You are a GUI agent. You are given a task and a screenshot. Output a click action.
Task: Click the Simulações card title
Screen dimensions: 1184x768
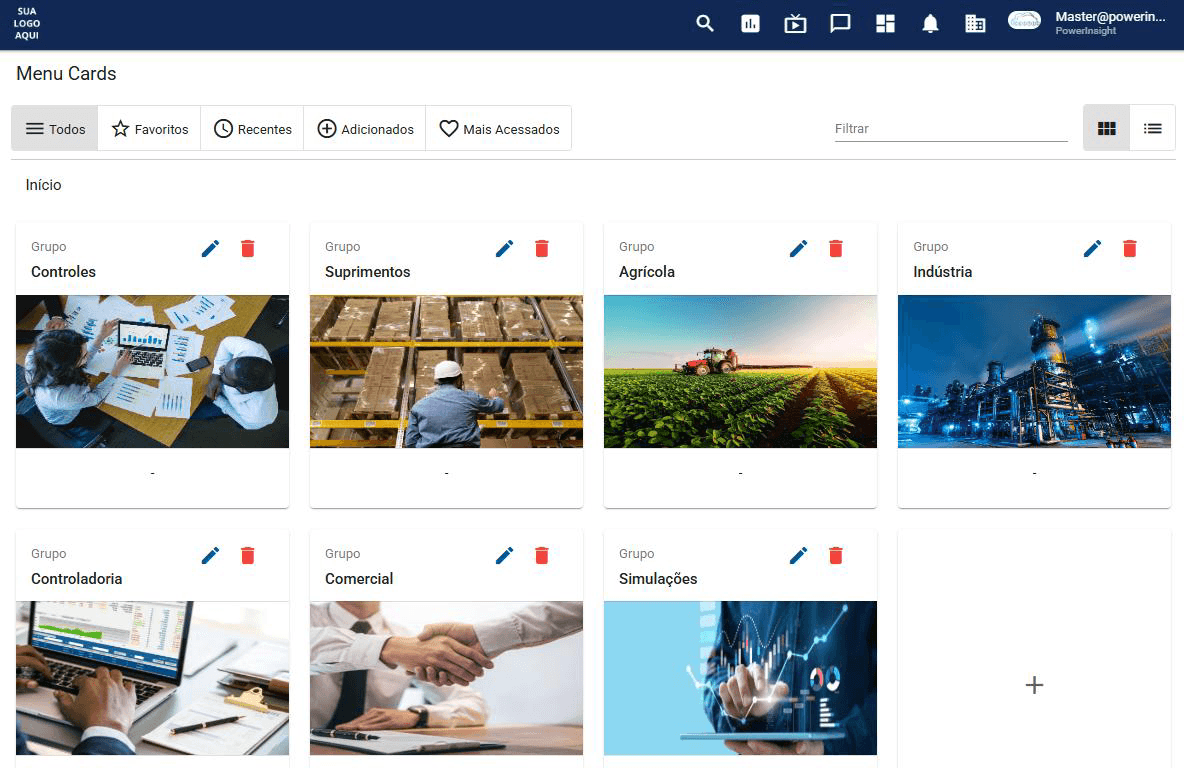point(658,579)
